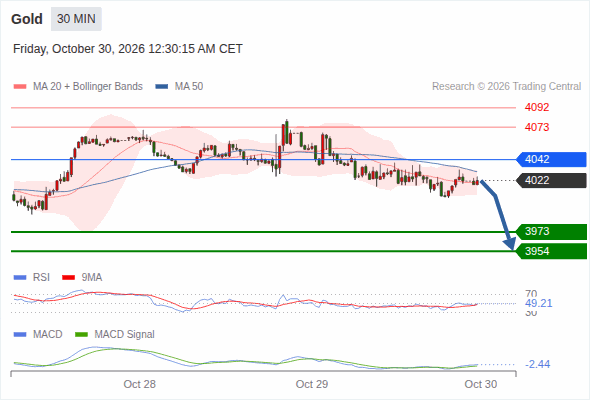
Task: Click the black 4022 current price tag
Action: [x=551, y=180]
